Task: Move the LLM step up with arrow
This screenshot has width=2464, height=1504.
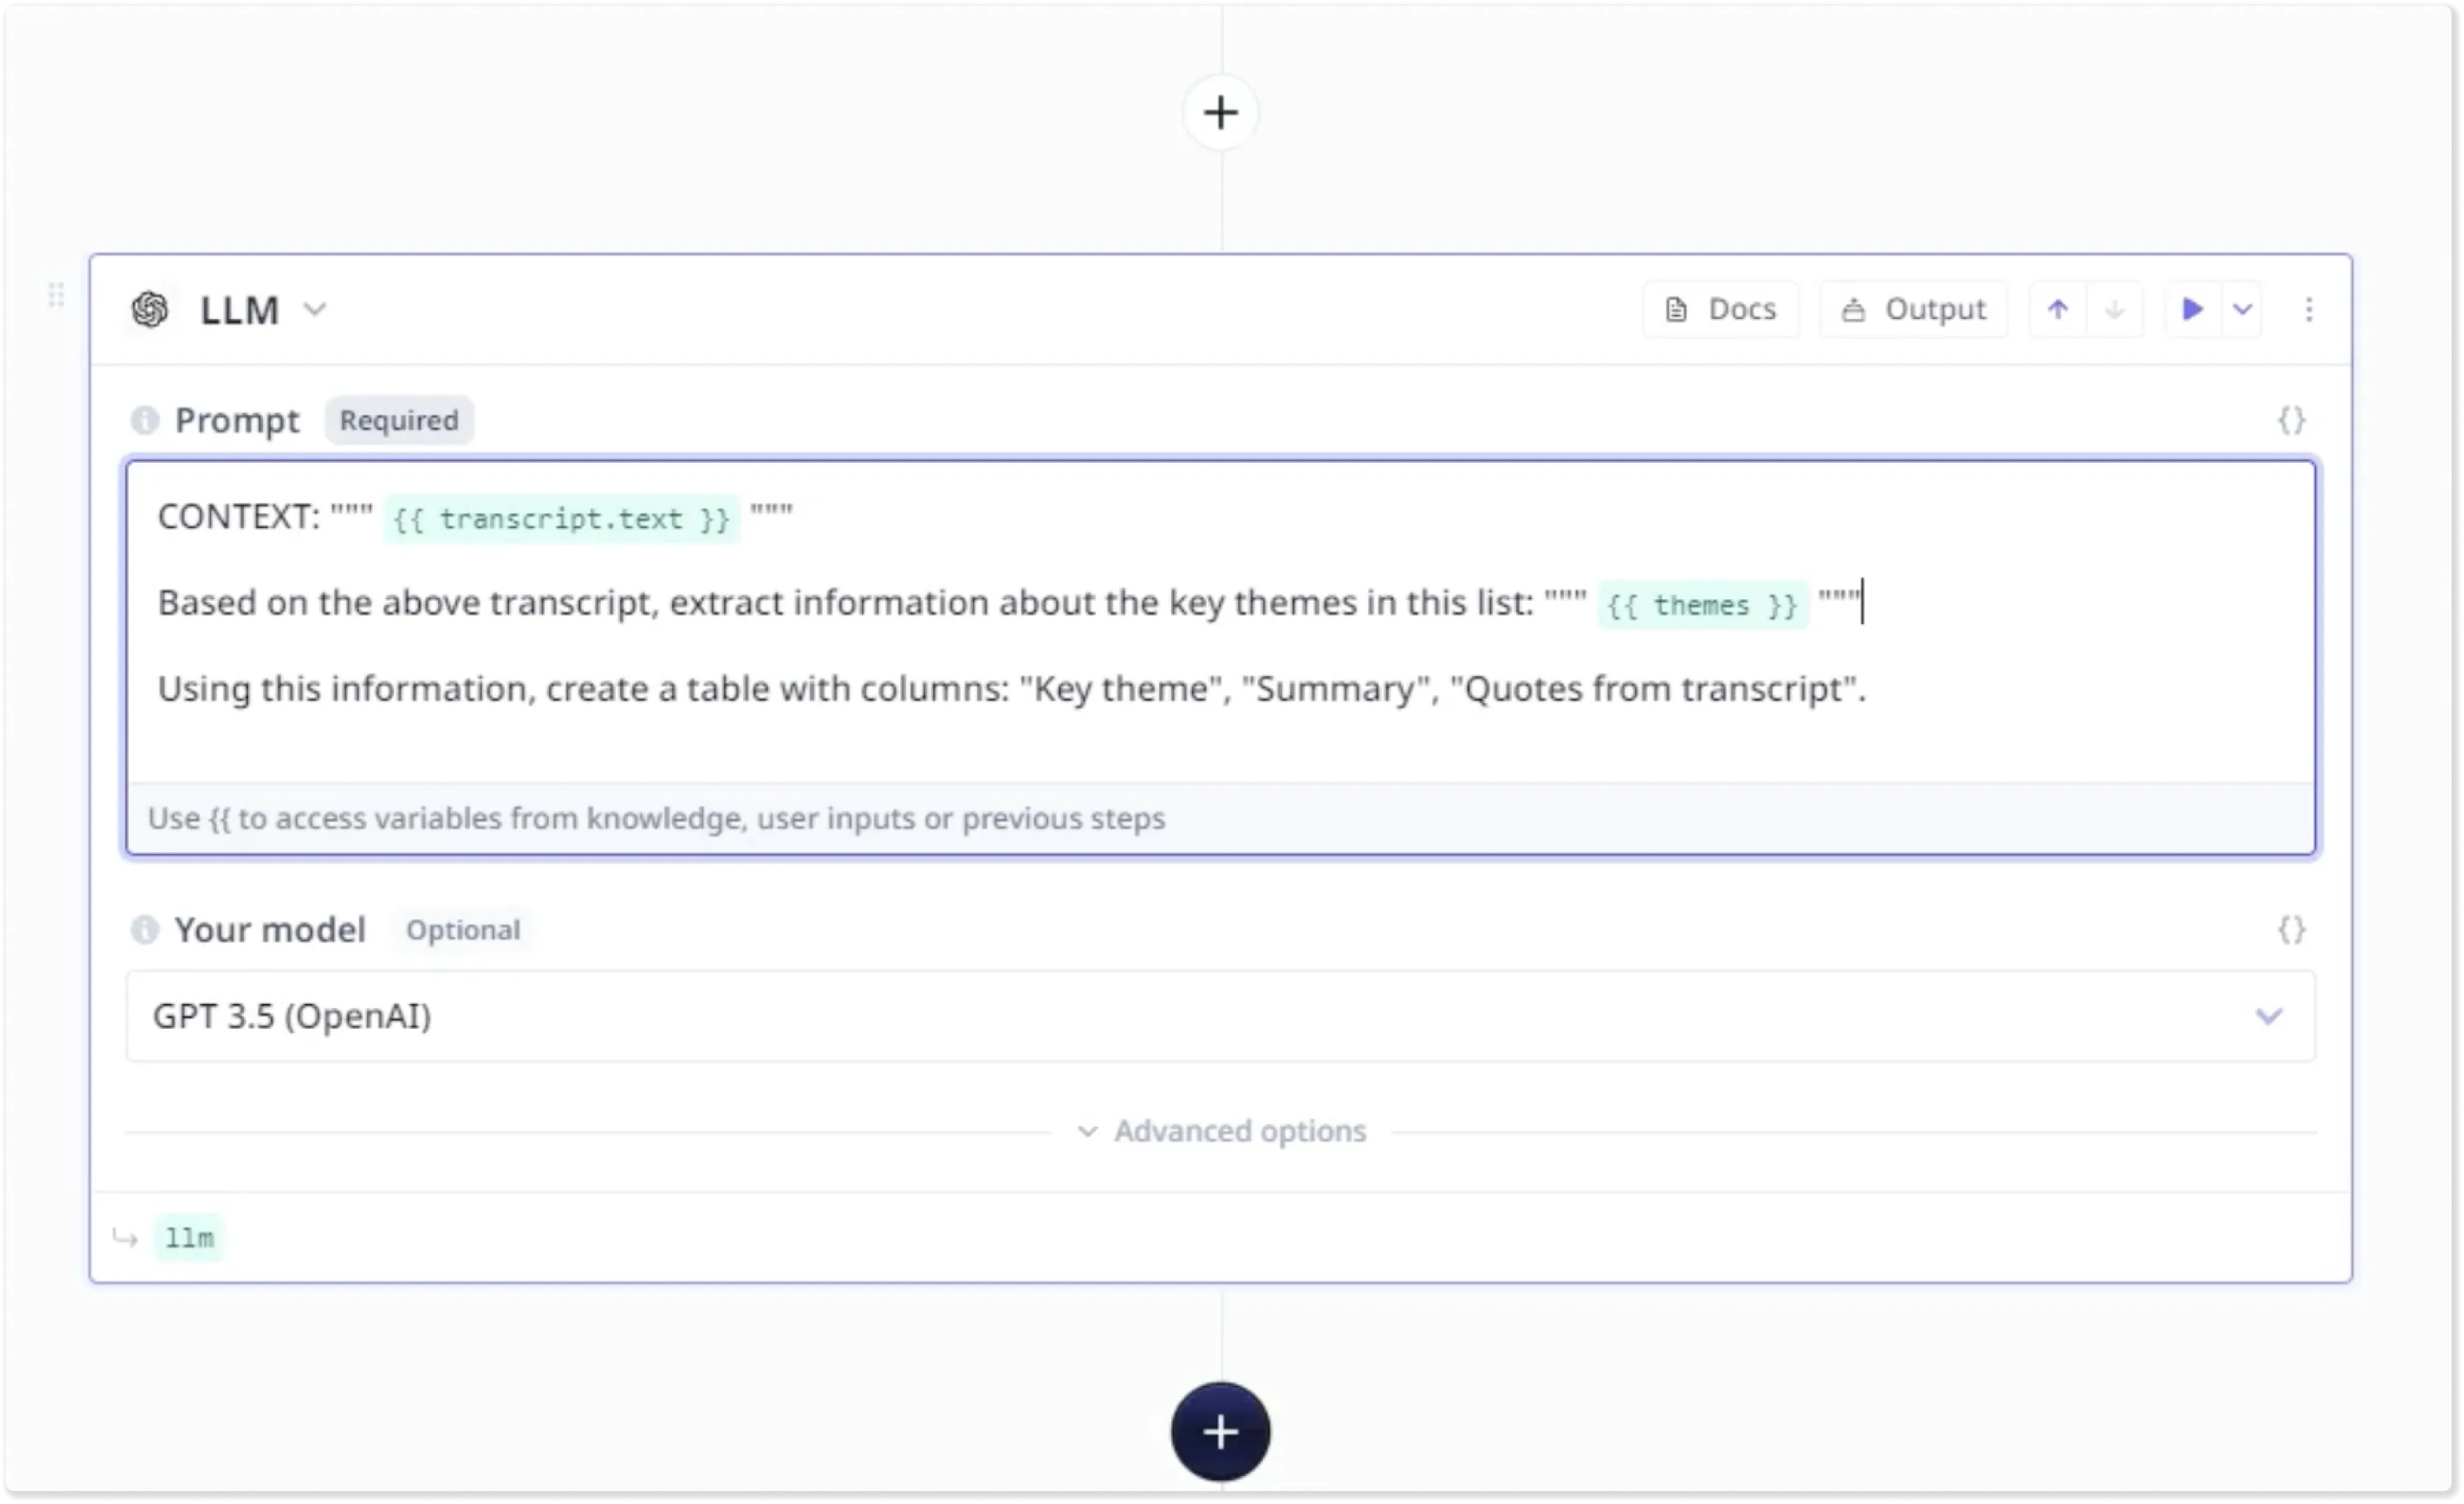Action: pyautogui.click(x=2058, y=310)
